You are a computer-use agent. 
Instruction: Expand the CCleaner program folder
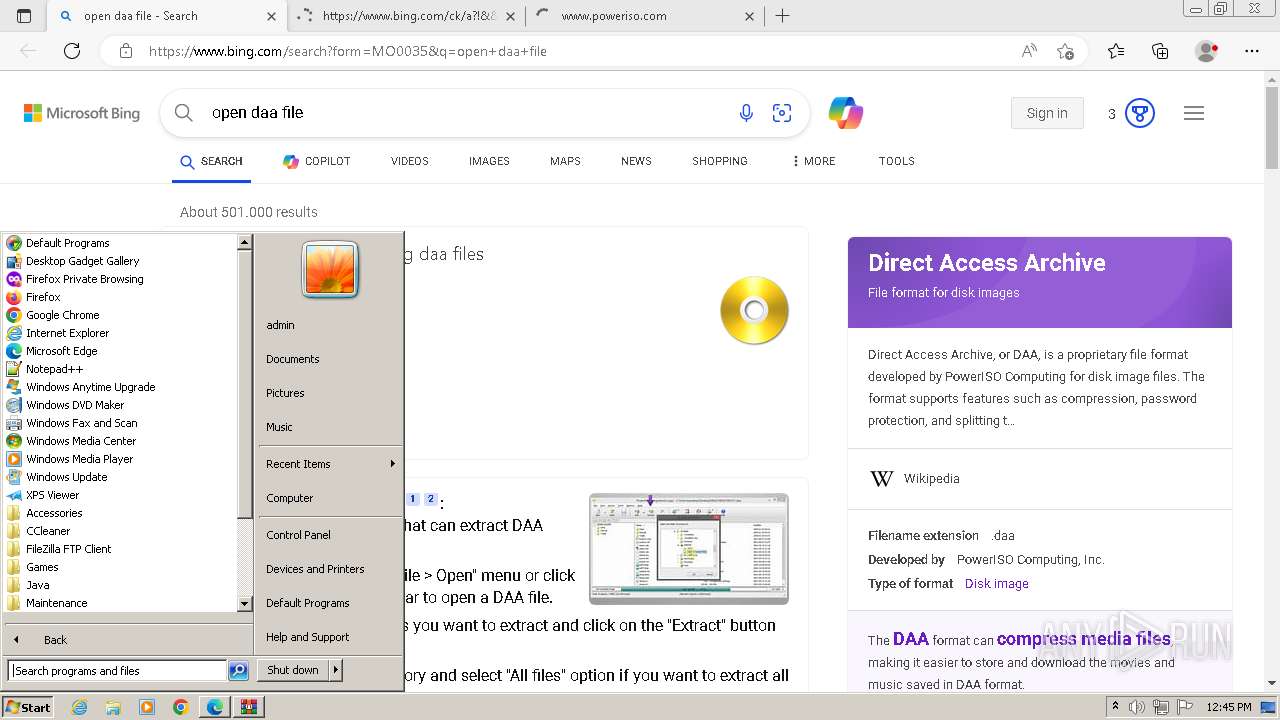point(48,531)
